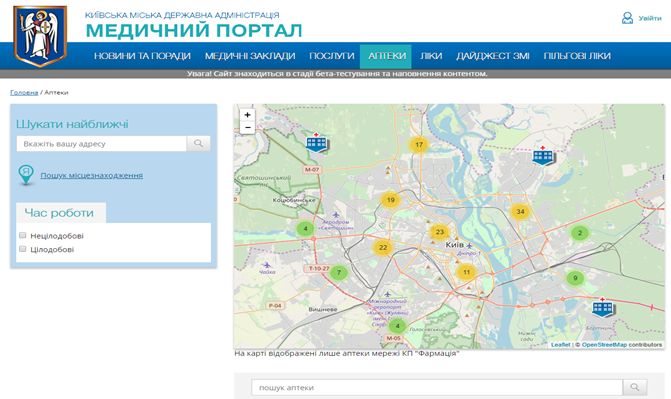
Task: Open the Kyiv coat of arms logo
Action: tap(40, 36)
